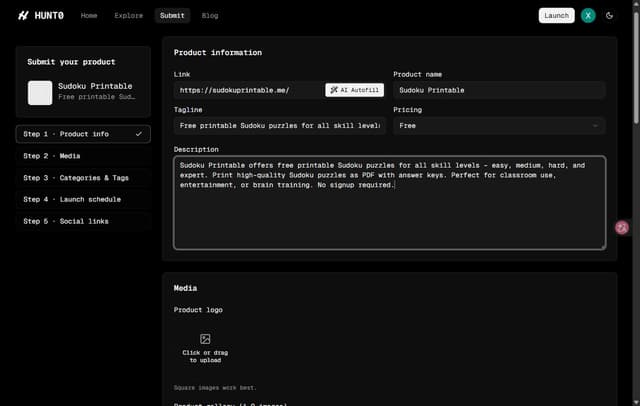
Task: Open the Explore nav item
Action: pyautogui.click(x=129, y=16)
